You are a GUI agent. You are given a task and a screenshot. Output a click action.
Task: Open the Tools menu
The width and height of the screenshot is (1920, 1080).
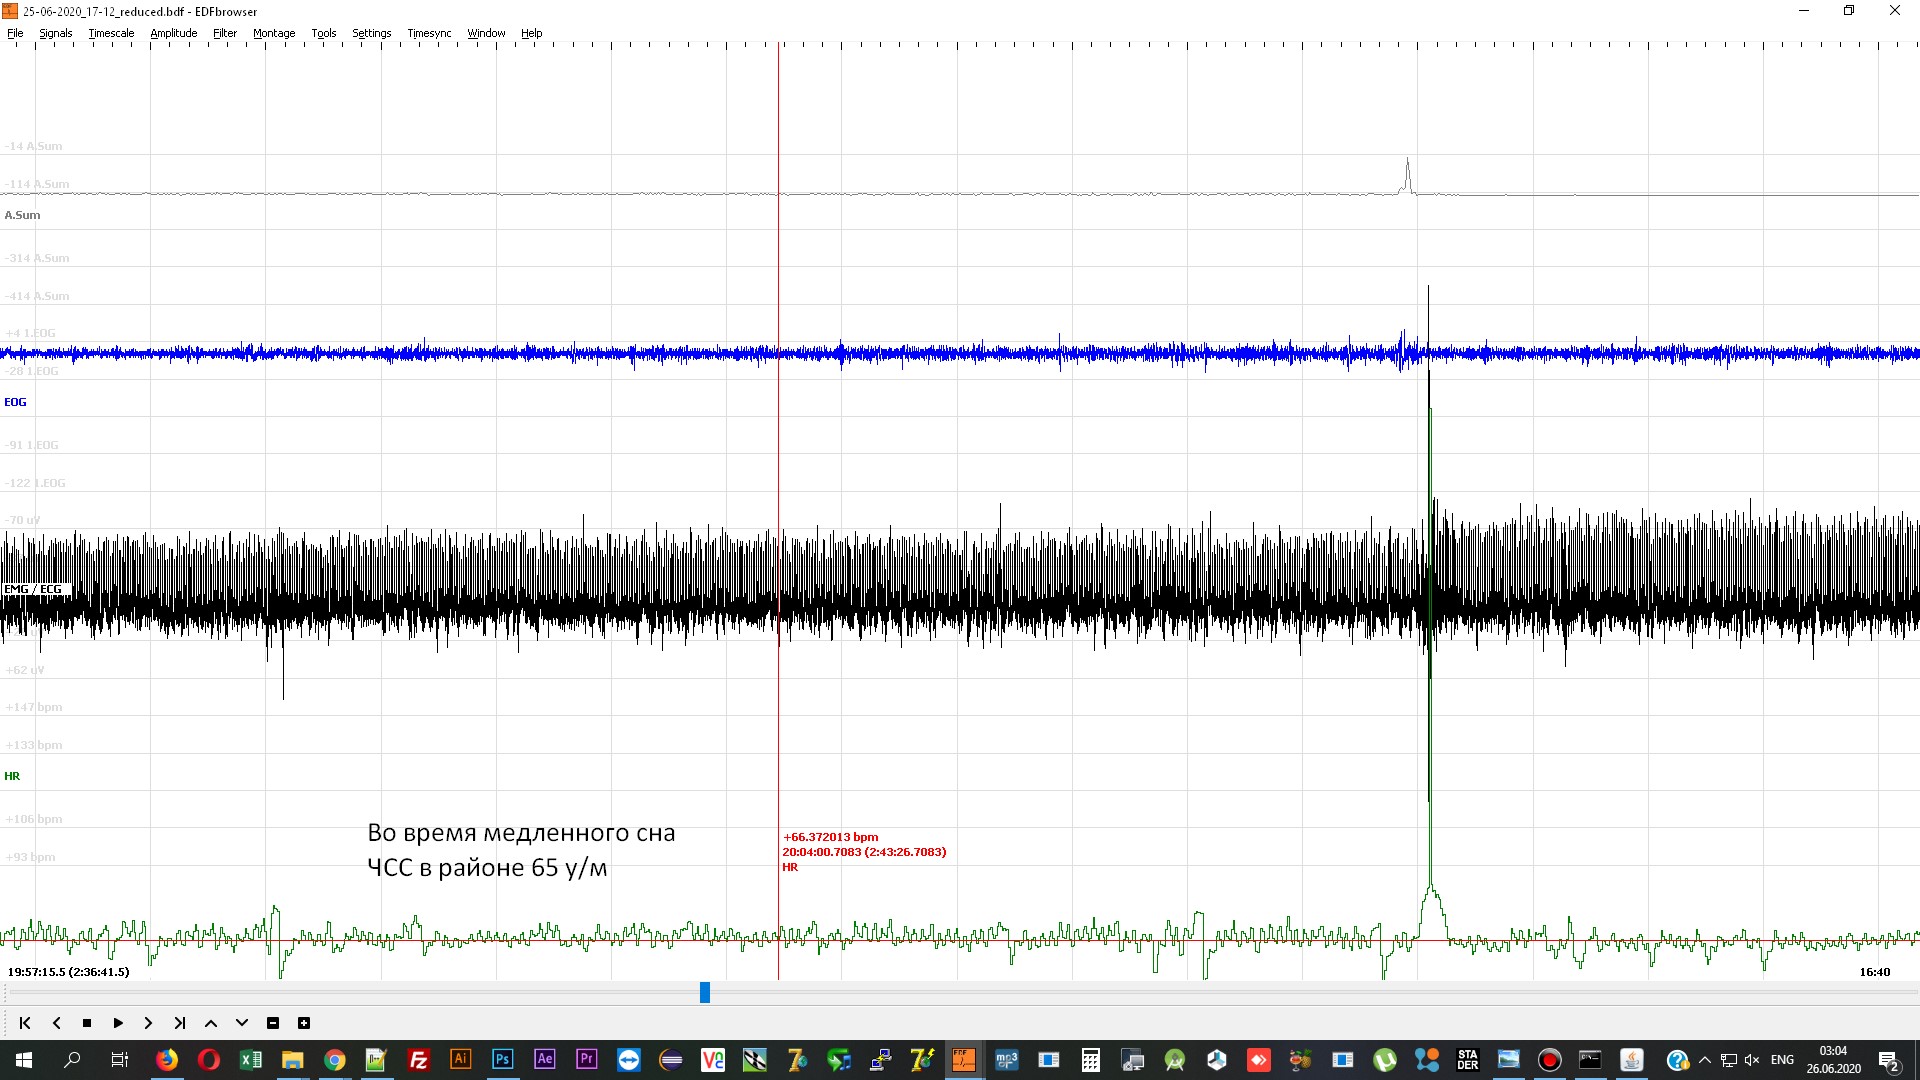324,33
